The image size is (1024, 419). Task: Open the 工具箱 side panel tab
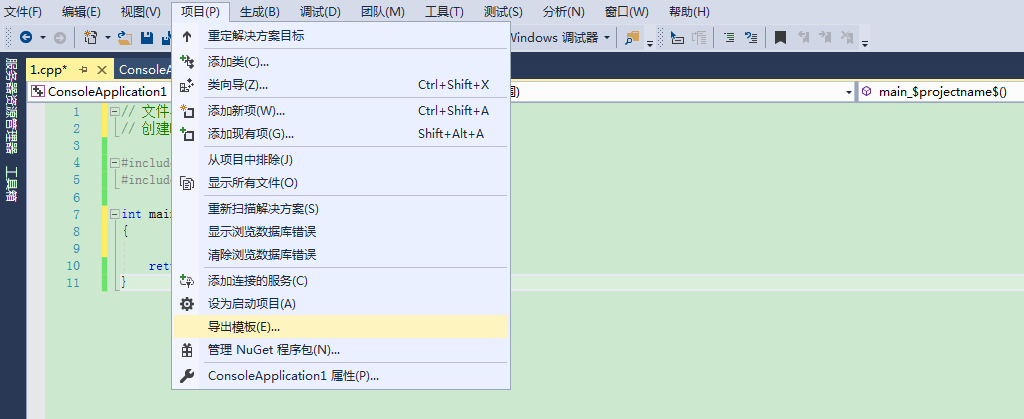coord(11,183)
